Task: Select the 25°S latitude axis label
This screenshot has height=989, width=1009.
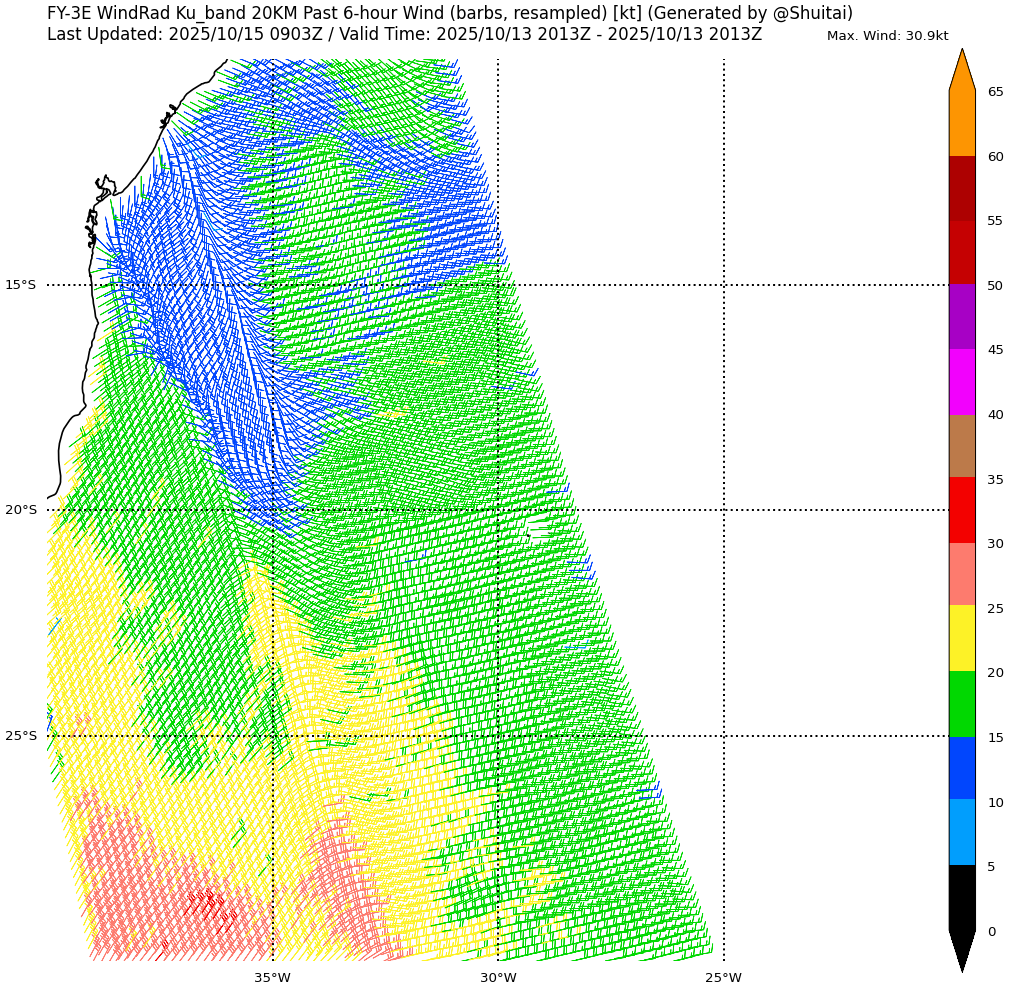Action: pos(20,736)
